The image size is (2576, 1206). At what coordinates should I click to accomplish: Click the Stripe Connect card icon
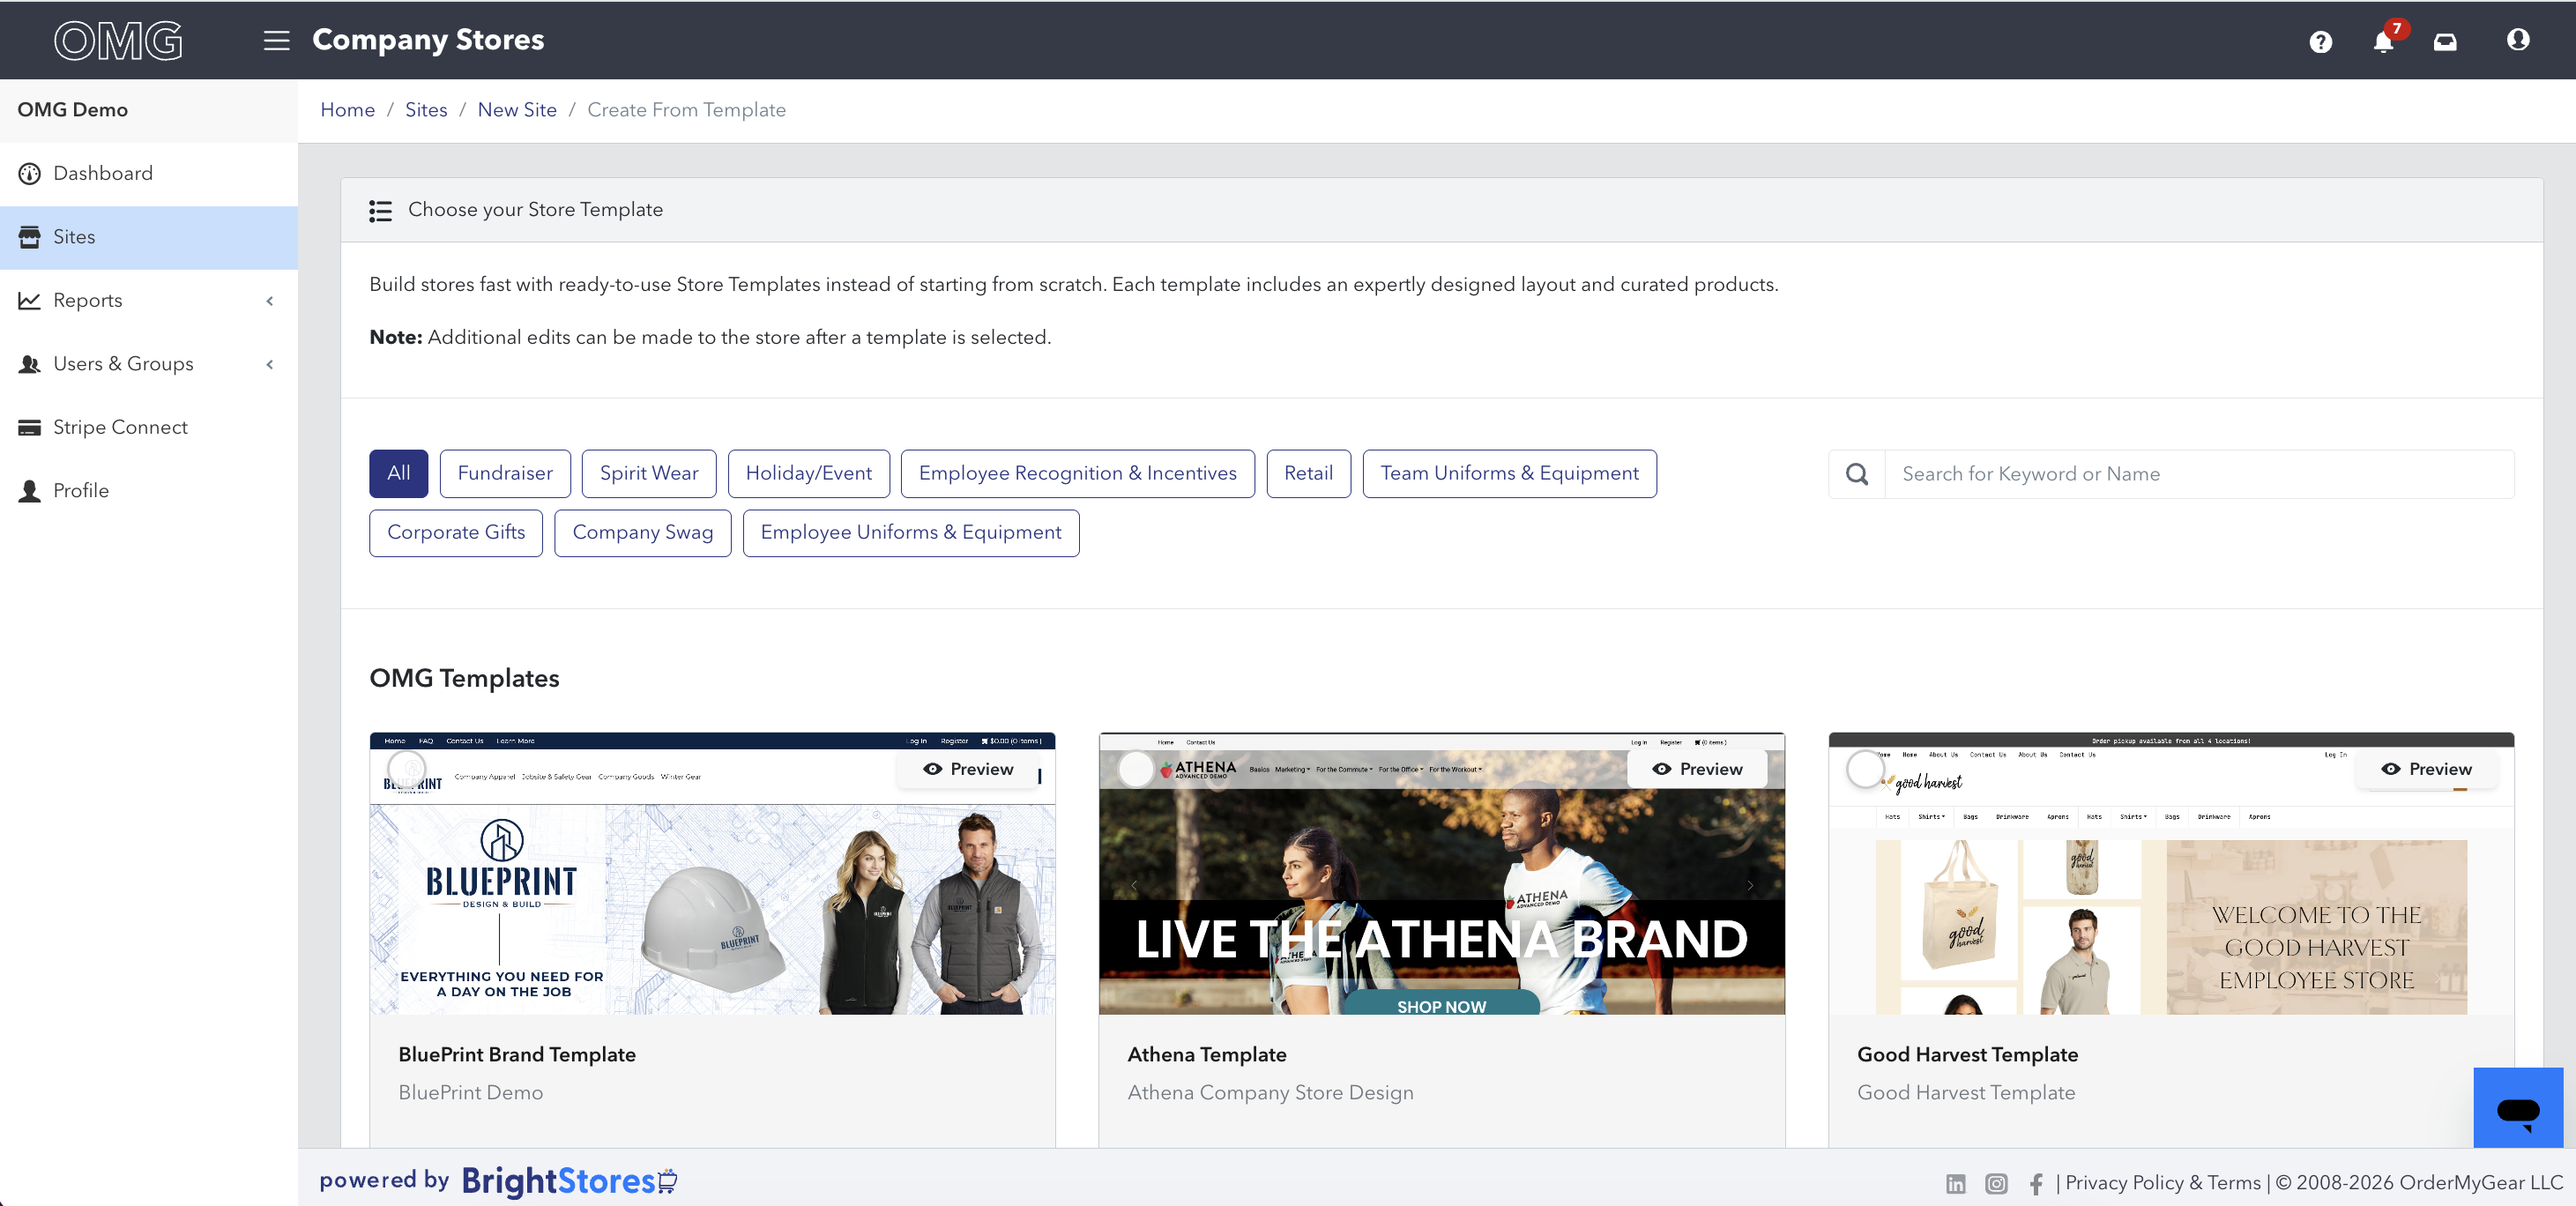pyautogui.click(x=30, y=428)
